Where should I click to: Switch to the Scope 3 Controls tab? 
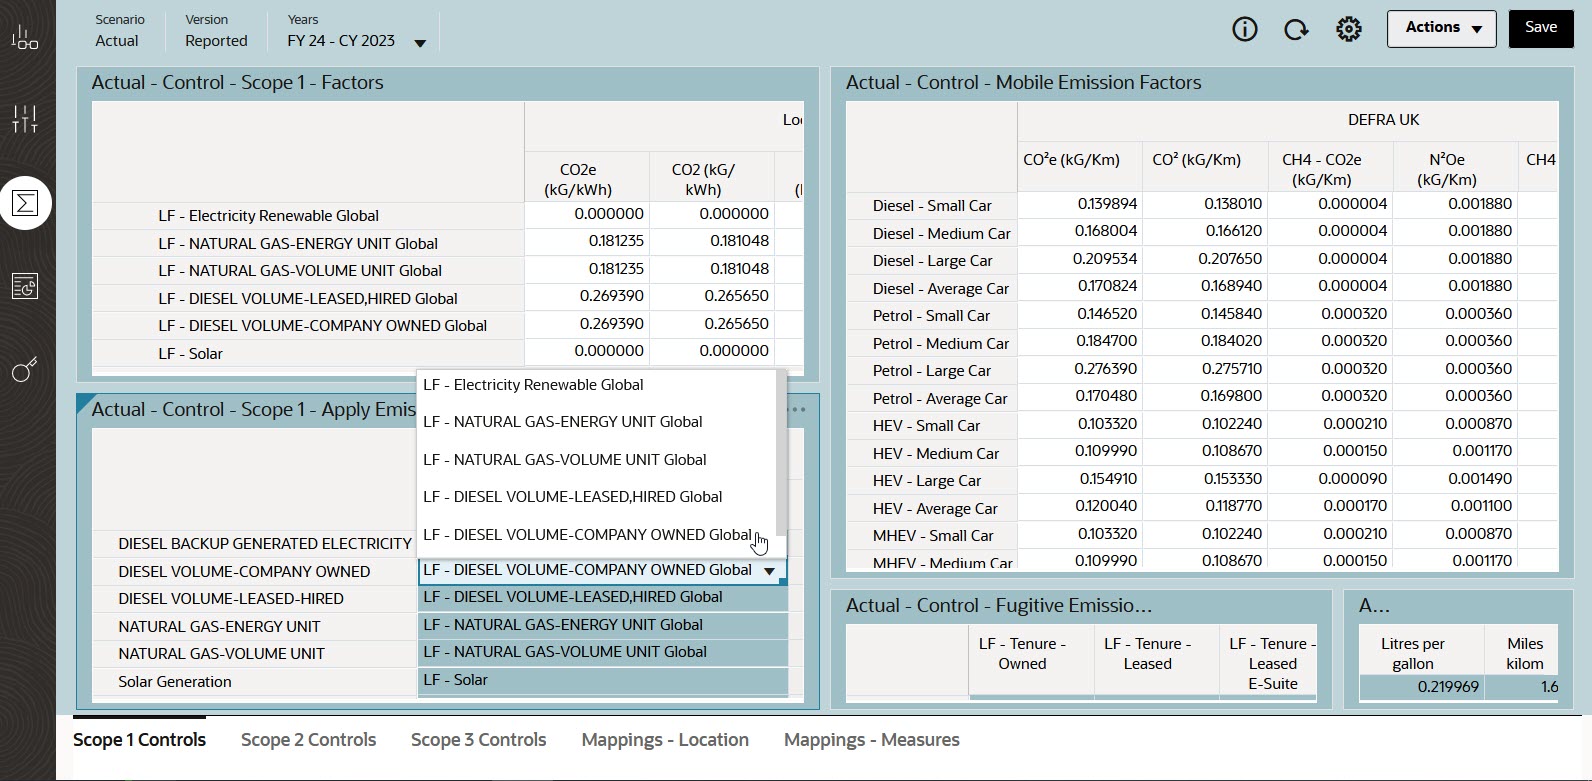tap(478, 740)
